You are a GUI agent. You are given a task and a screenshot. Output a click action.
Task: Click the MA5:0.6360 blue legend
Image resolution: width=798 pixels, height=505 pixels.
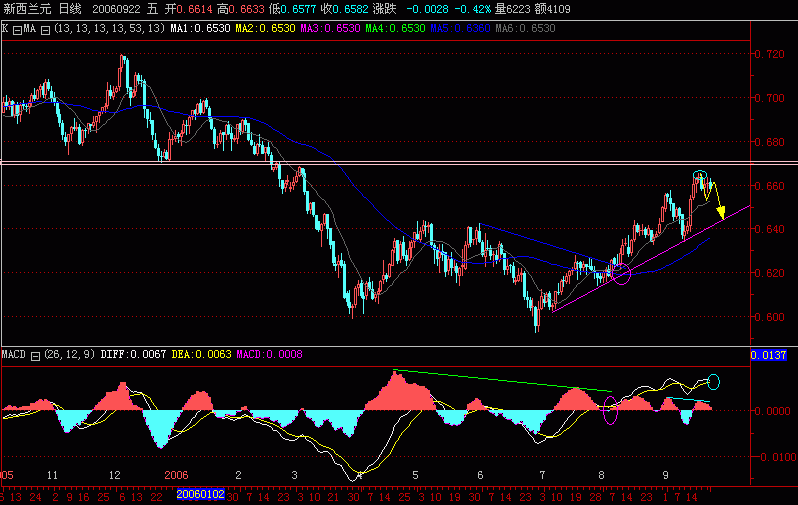461,29
